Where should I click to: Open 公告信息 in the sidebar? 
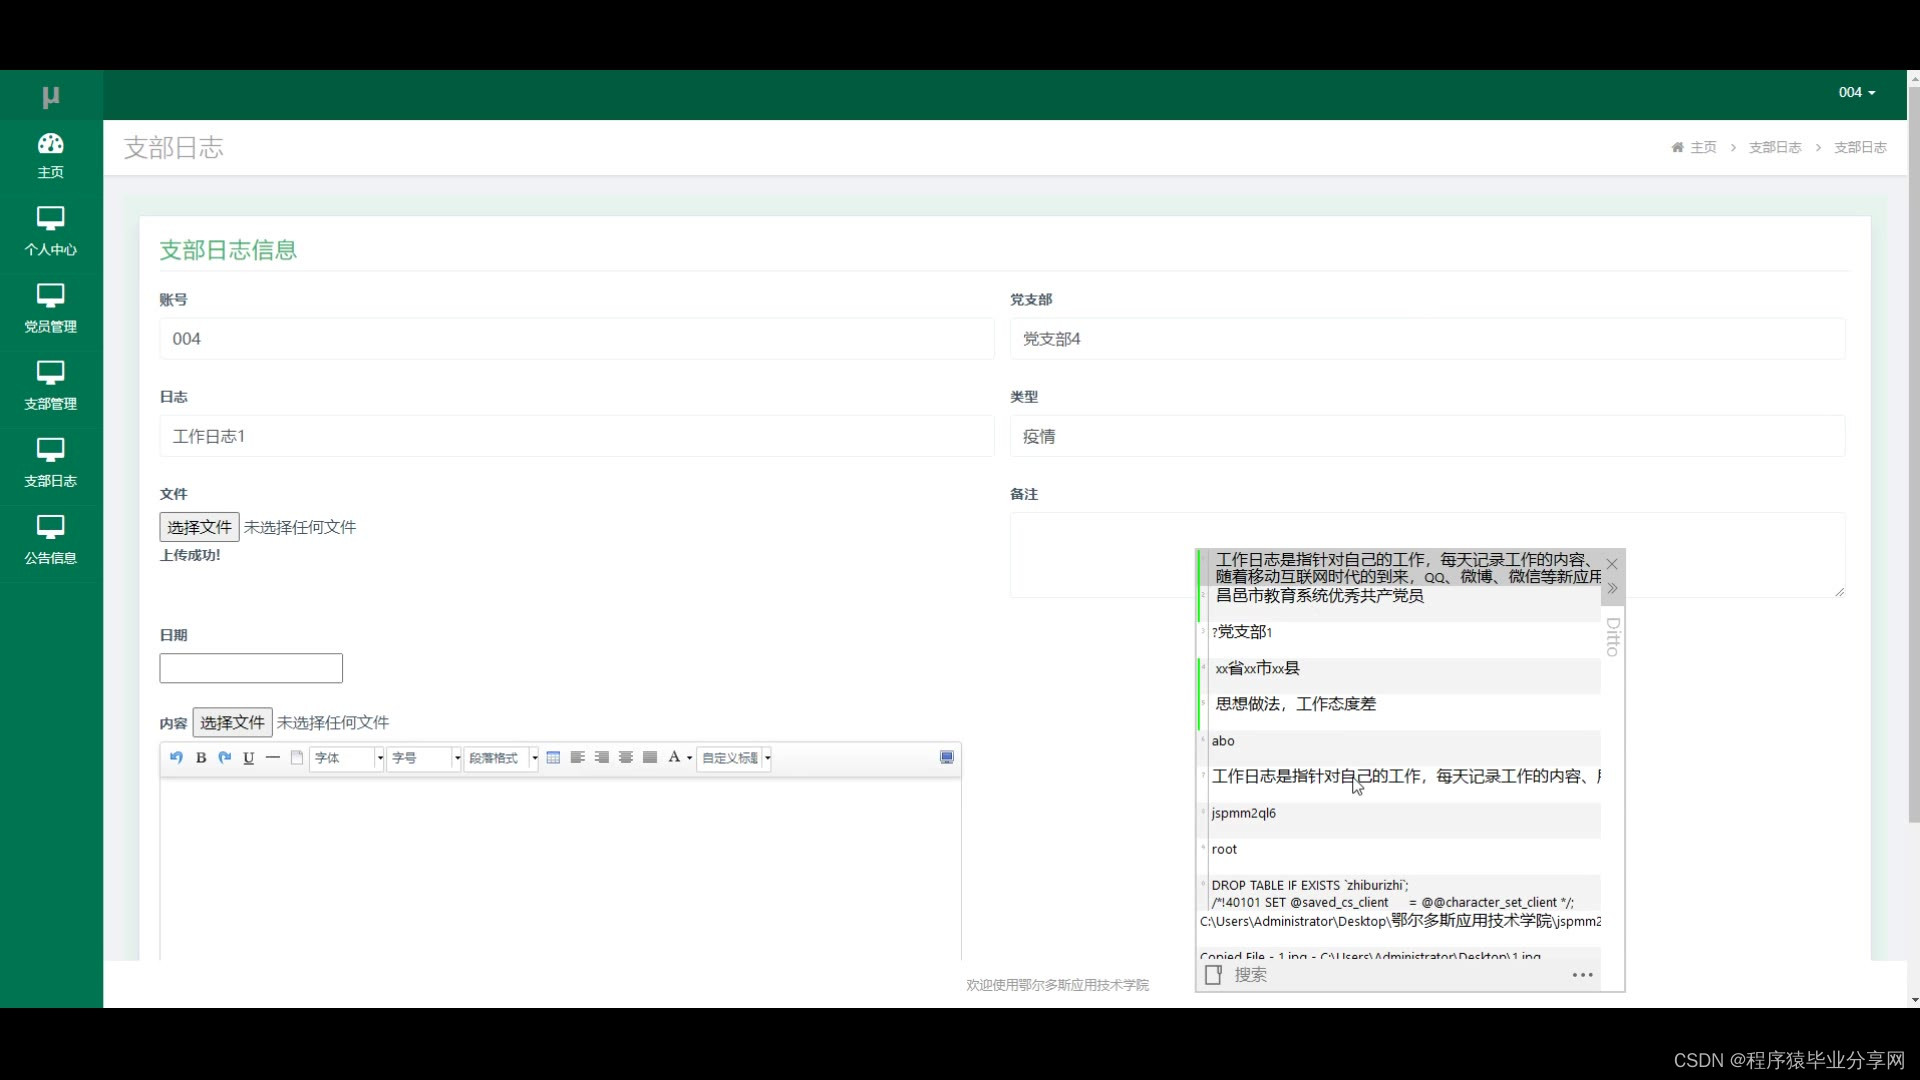(x=50, y=540)
